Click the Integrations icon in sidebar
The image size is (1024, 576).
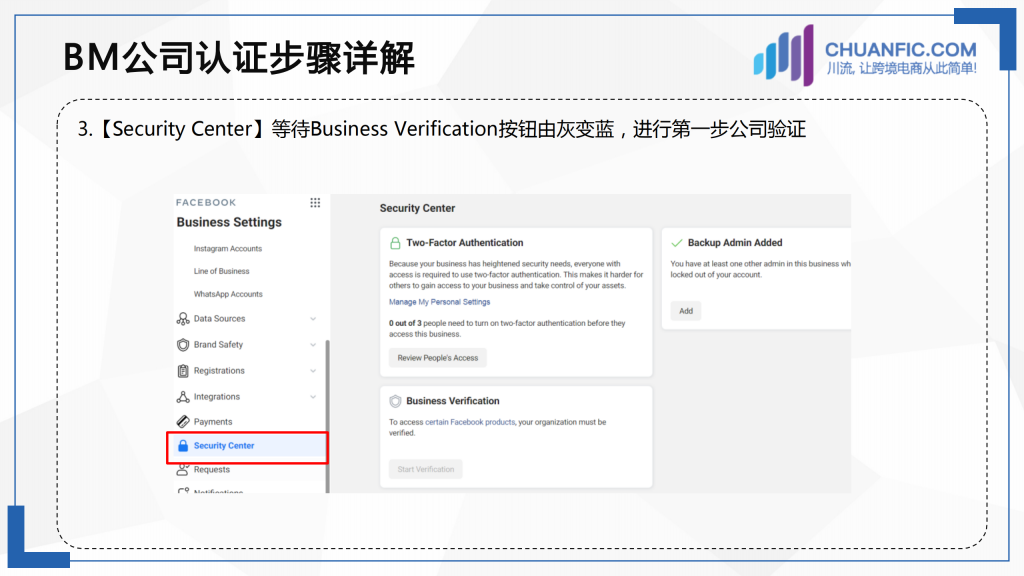click(183, 396)
